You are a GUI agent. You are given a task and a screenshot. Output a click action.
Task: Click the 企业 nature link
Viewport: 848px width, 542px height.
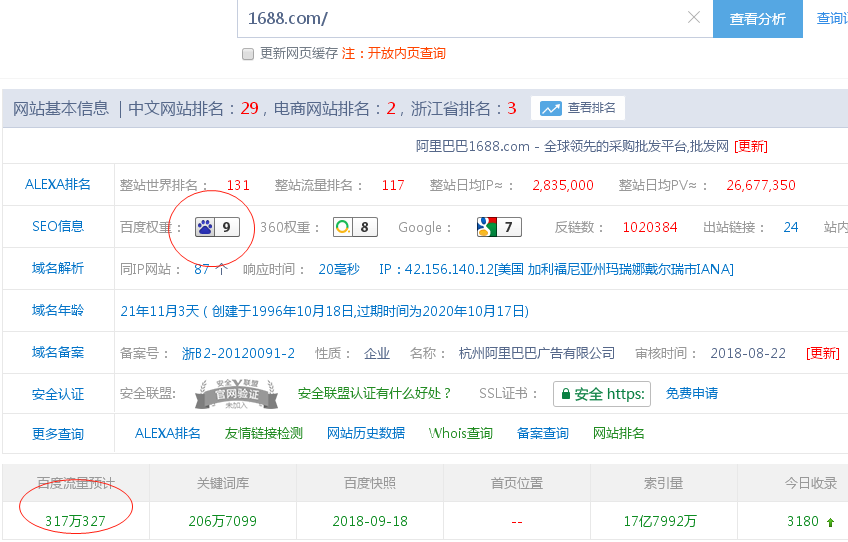tap(376, 353)
